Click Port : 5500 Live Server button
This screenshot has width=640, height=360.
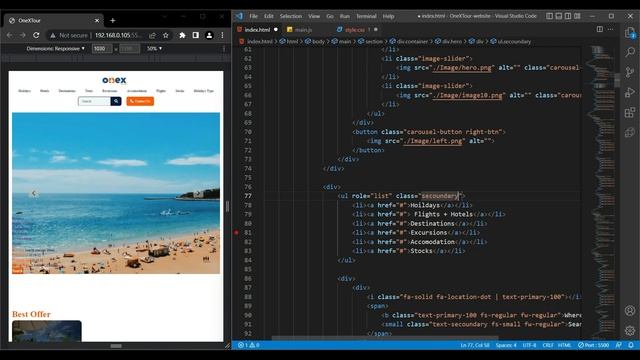(593, 345)
